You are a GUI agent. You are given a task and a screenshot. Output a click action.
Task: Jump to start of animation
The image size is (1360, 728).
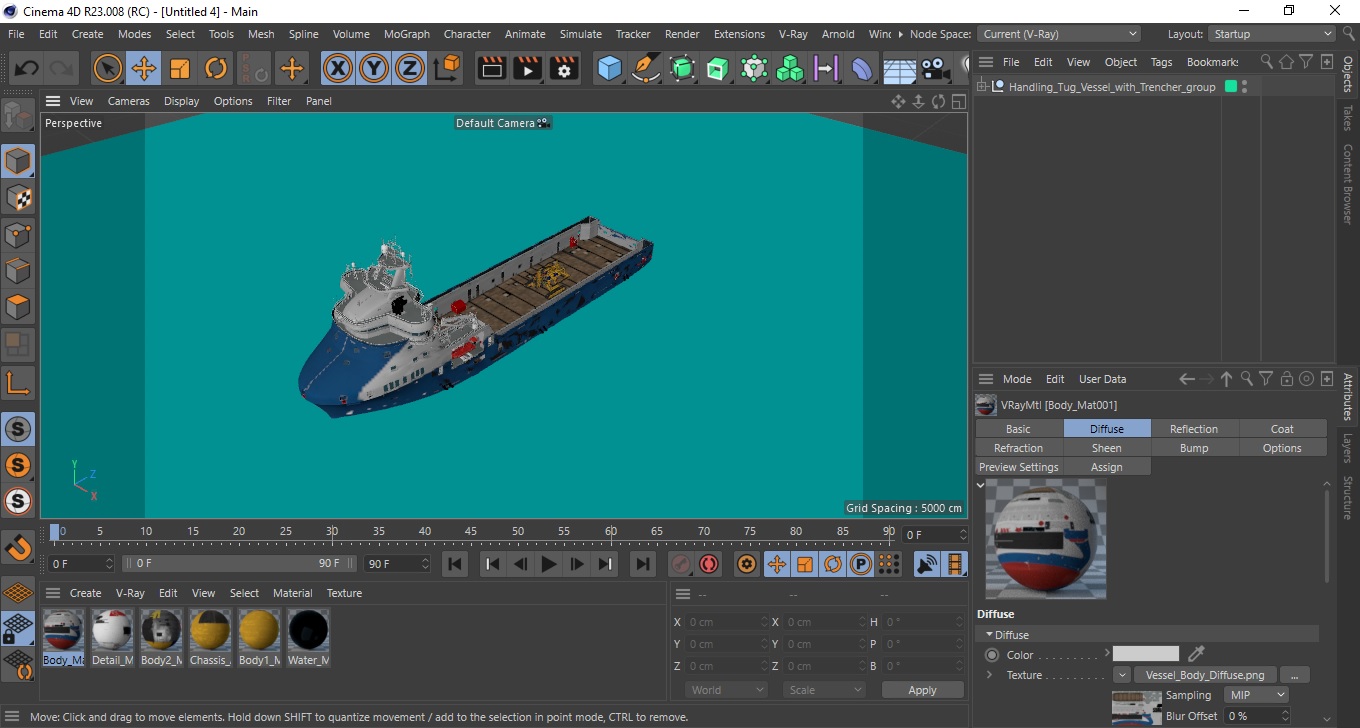[455, 564]
